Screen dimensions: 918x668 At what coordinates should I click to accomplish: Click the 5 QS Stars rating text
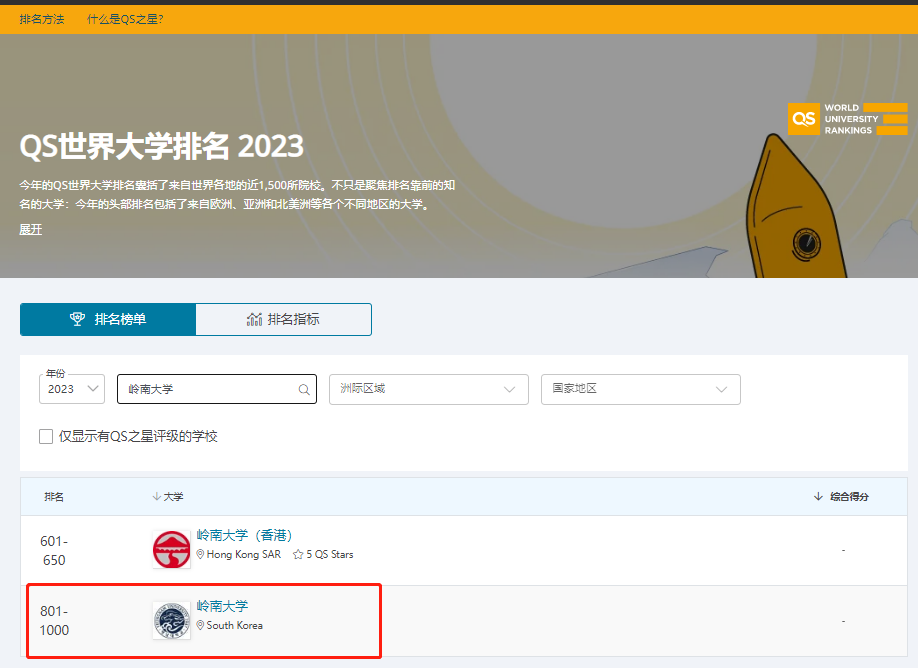coord(330,554)
